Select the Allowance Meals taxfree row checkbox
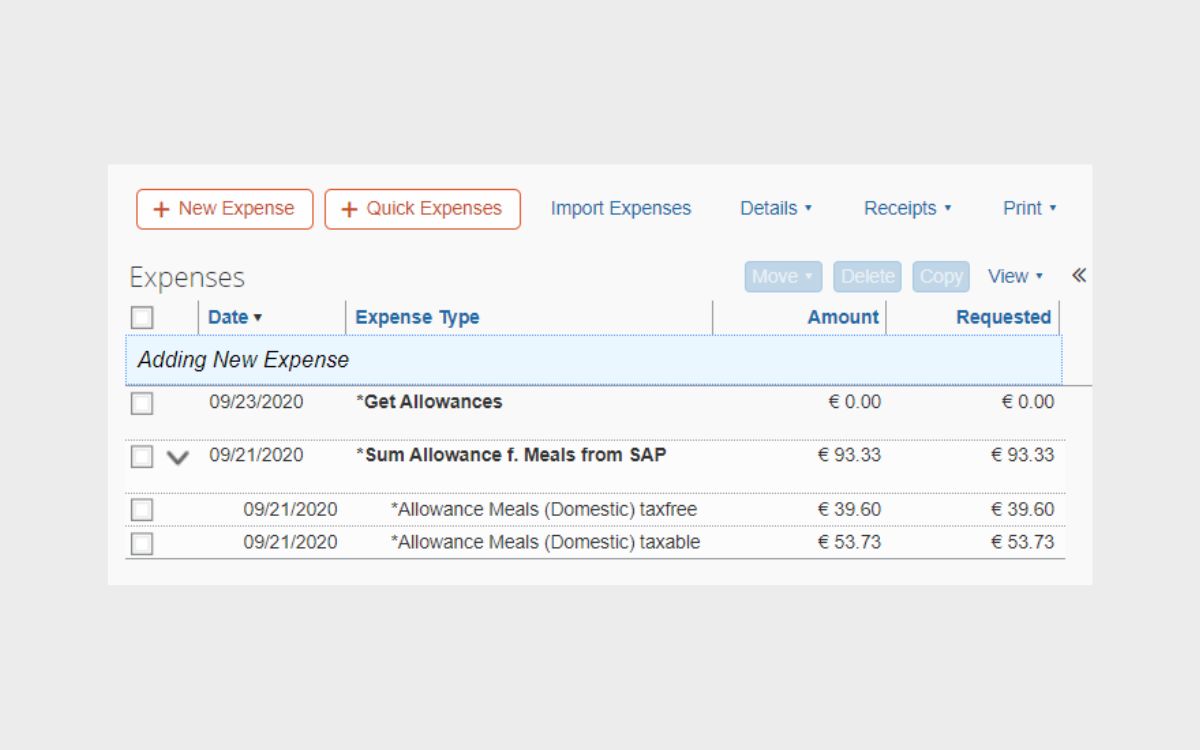This screenshot has width=1200, height=750. [x=141, y=509]
